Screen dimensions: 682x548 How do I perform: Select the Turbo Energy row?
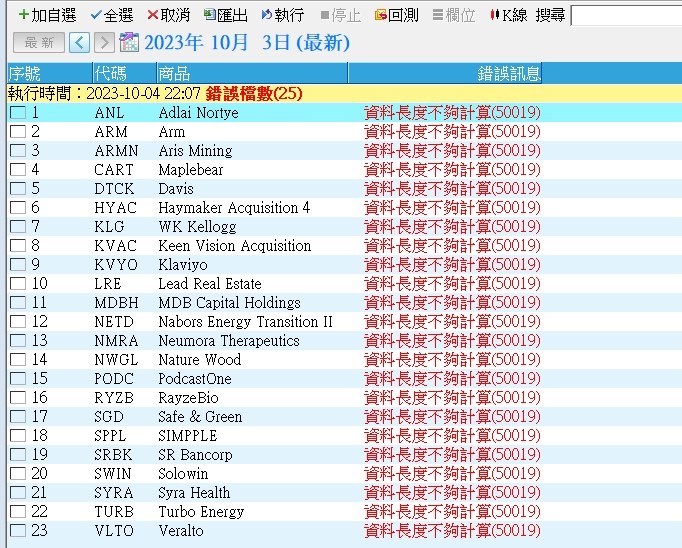[201, 512]
